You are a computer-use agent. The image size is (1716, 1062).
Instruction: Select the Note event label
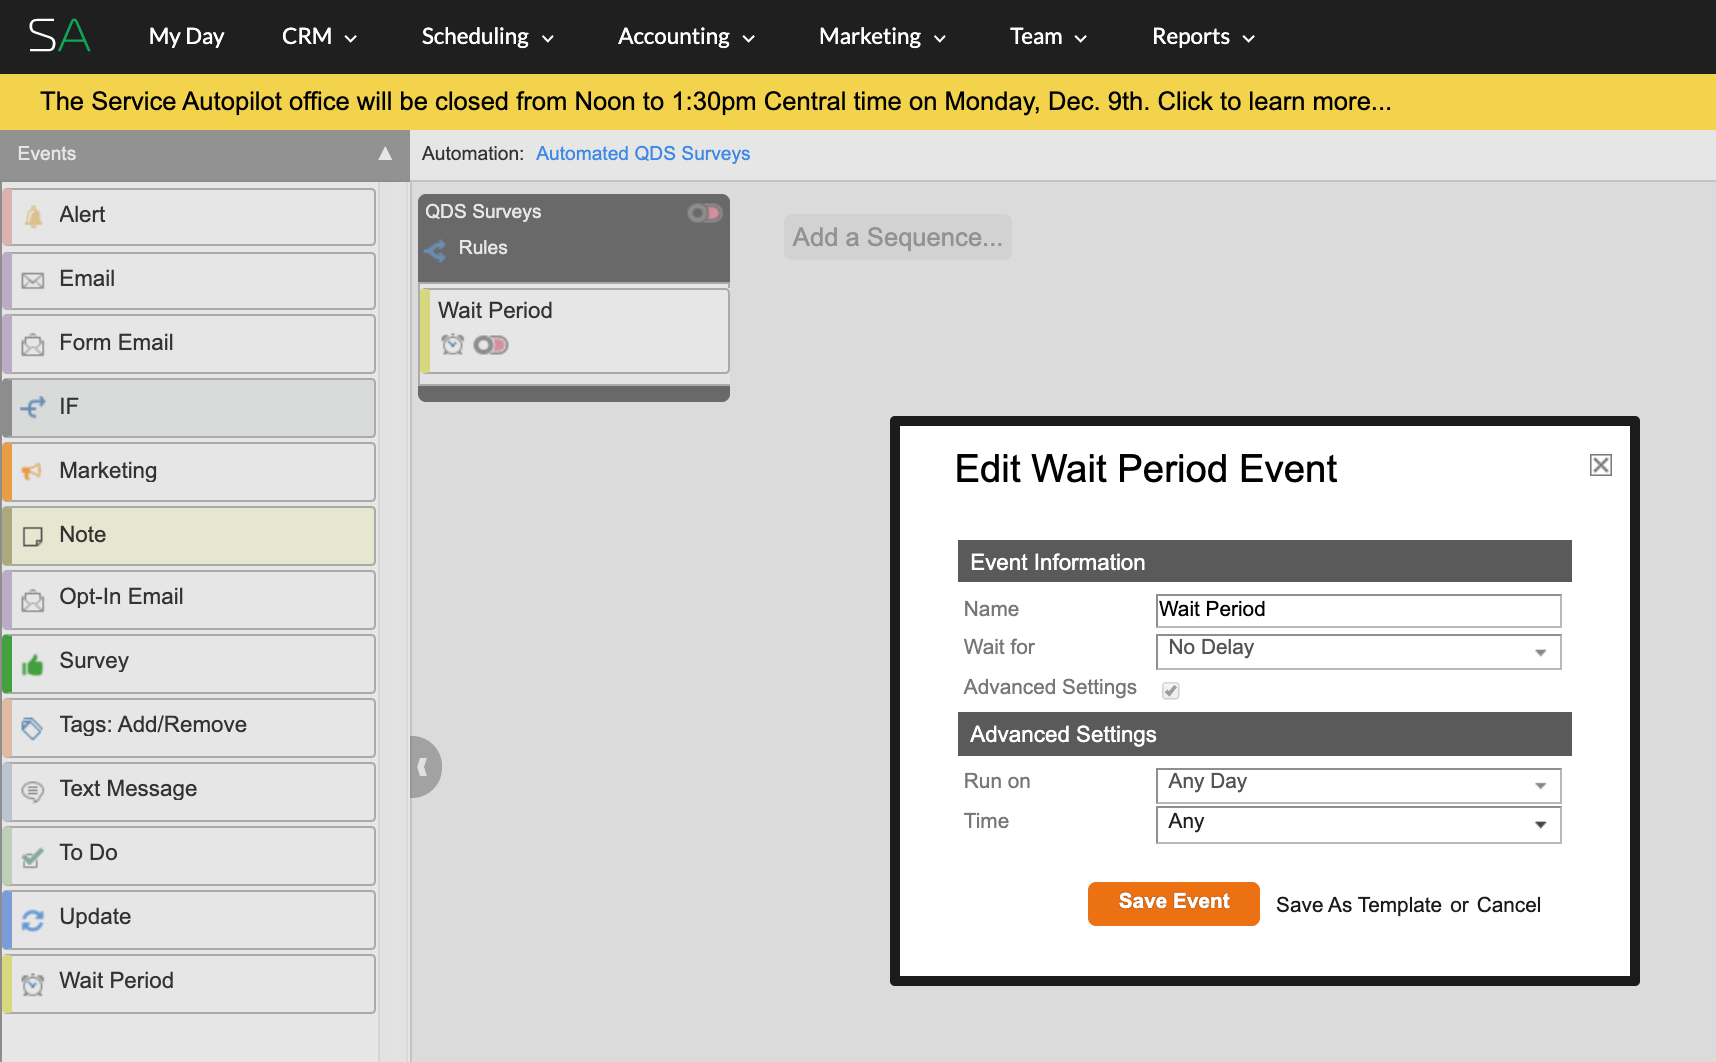[83, 535]
